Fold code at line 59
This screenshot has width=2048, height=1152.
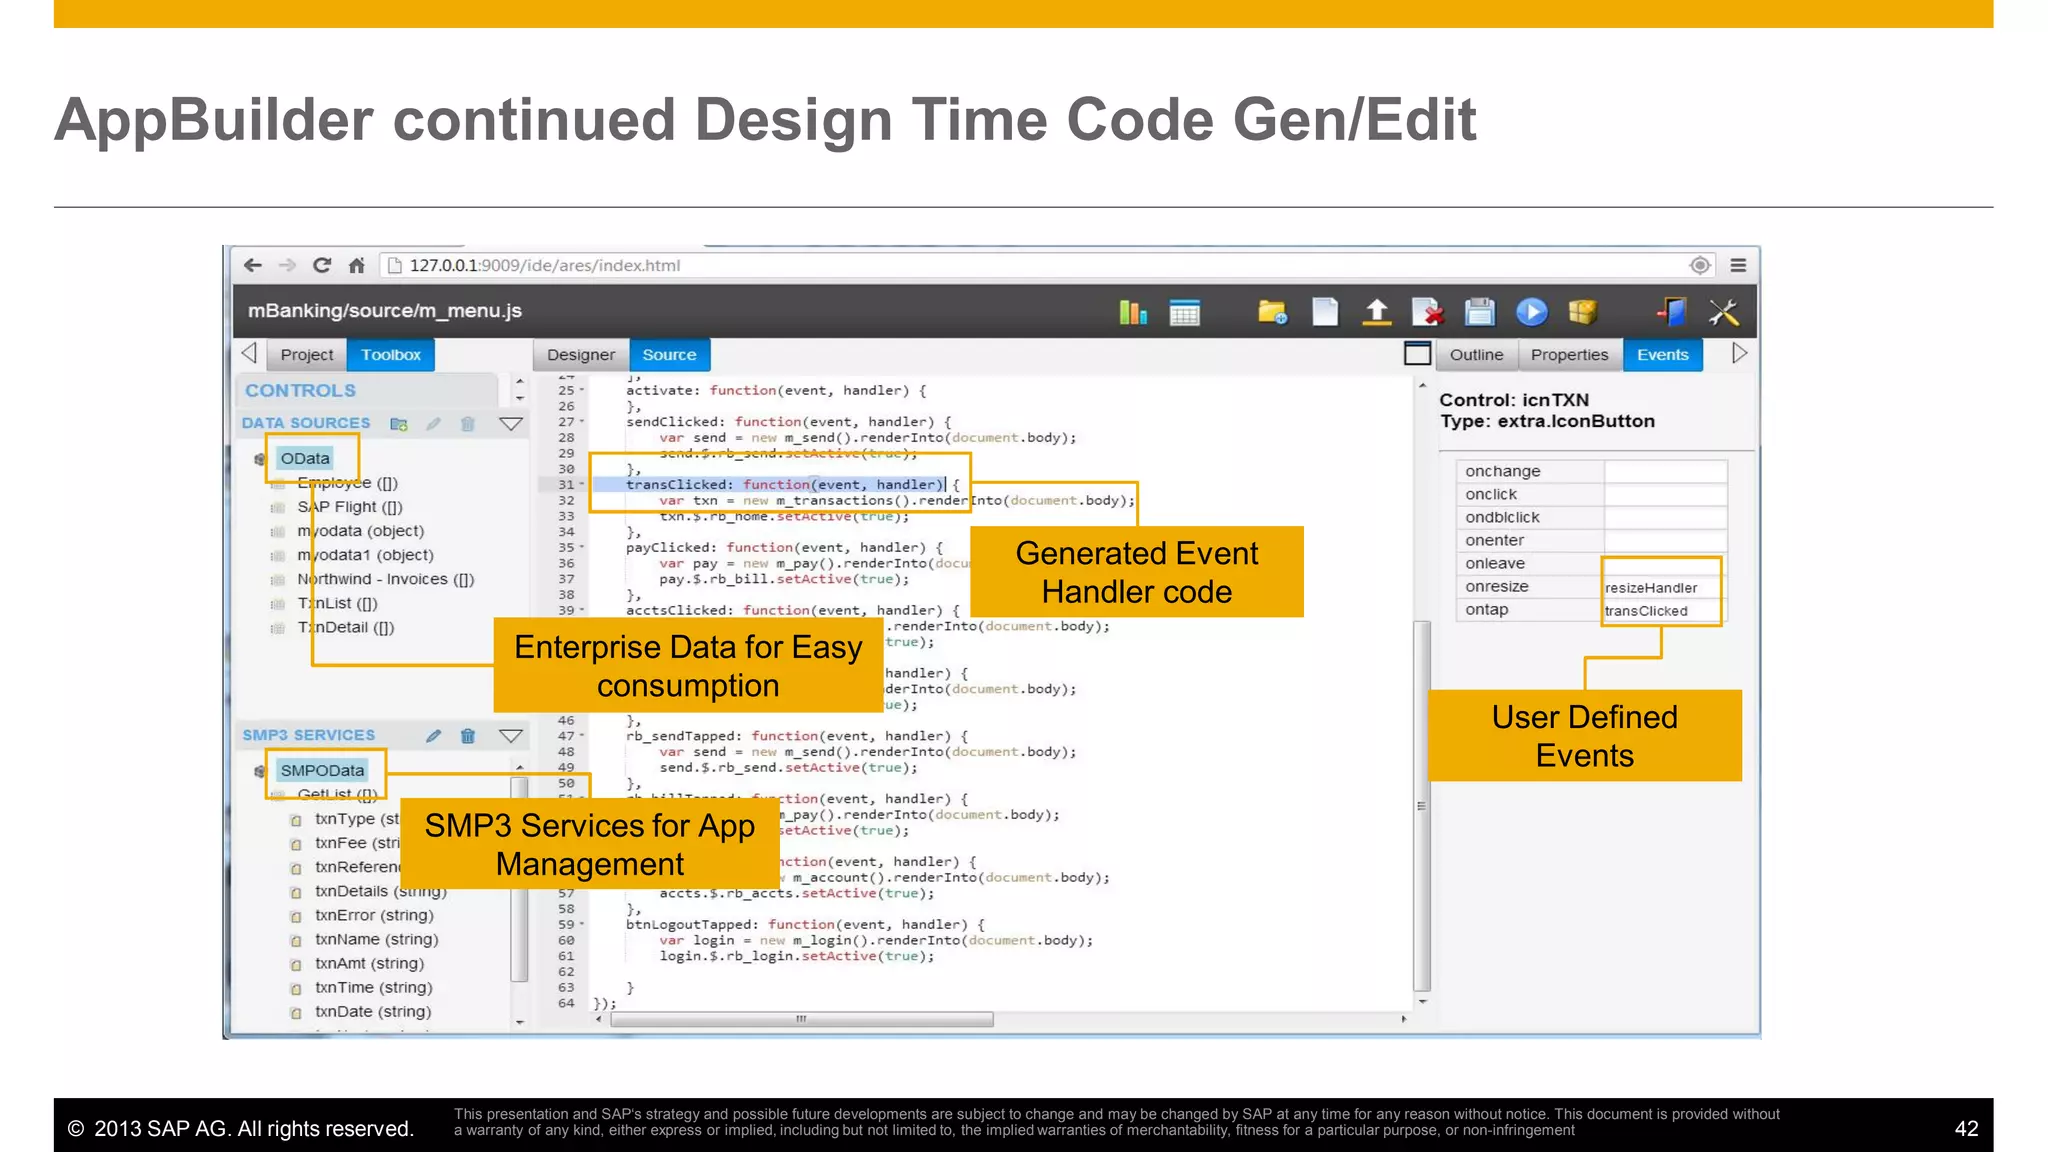(x=582, y=925)
